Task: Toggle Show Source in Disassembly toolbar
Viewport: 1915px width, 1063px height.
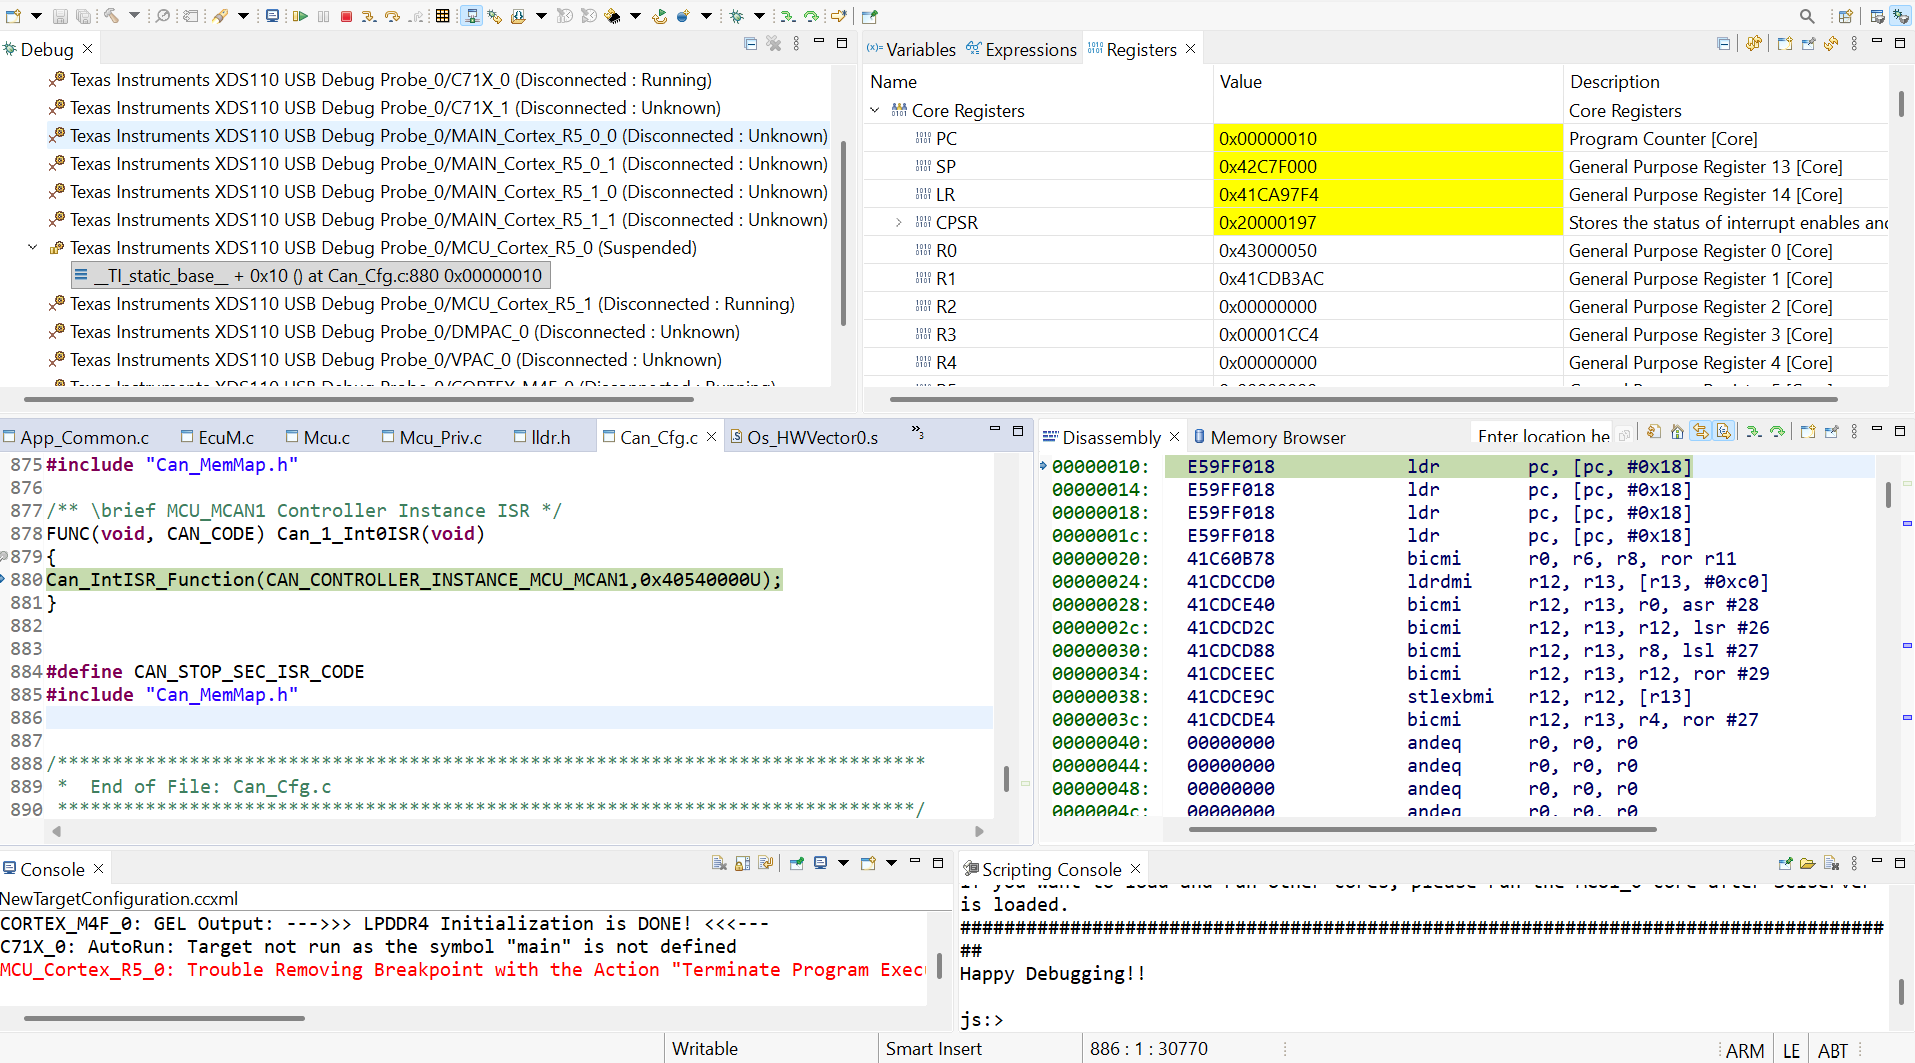Action: point(1724,432)
